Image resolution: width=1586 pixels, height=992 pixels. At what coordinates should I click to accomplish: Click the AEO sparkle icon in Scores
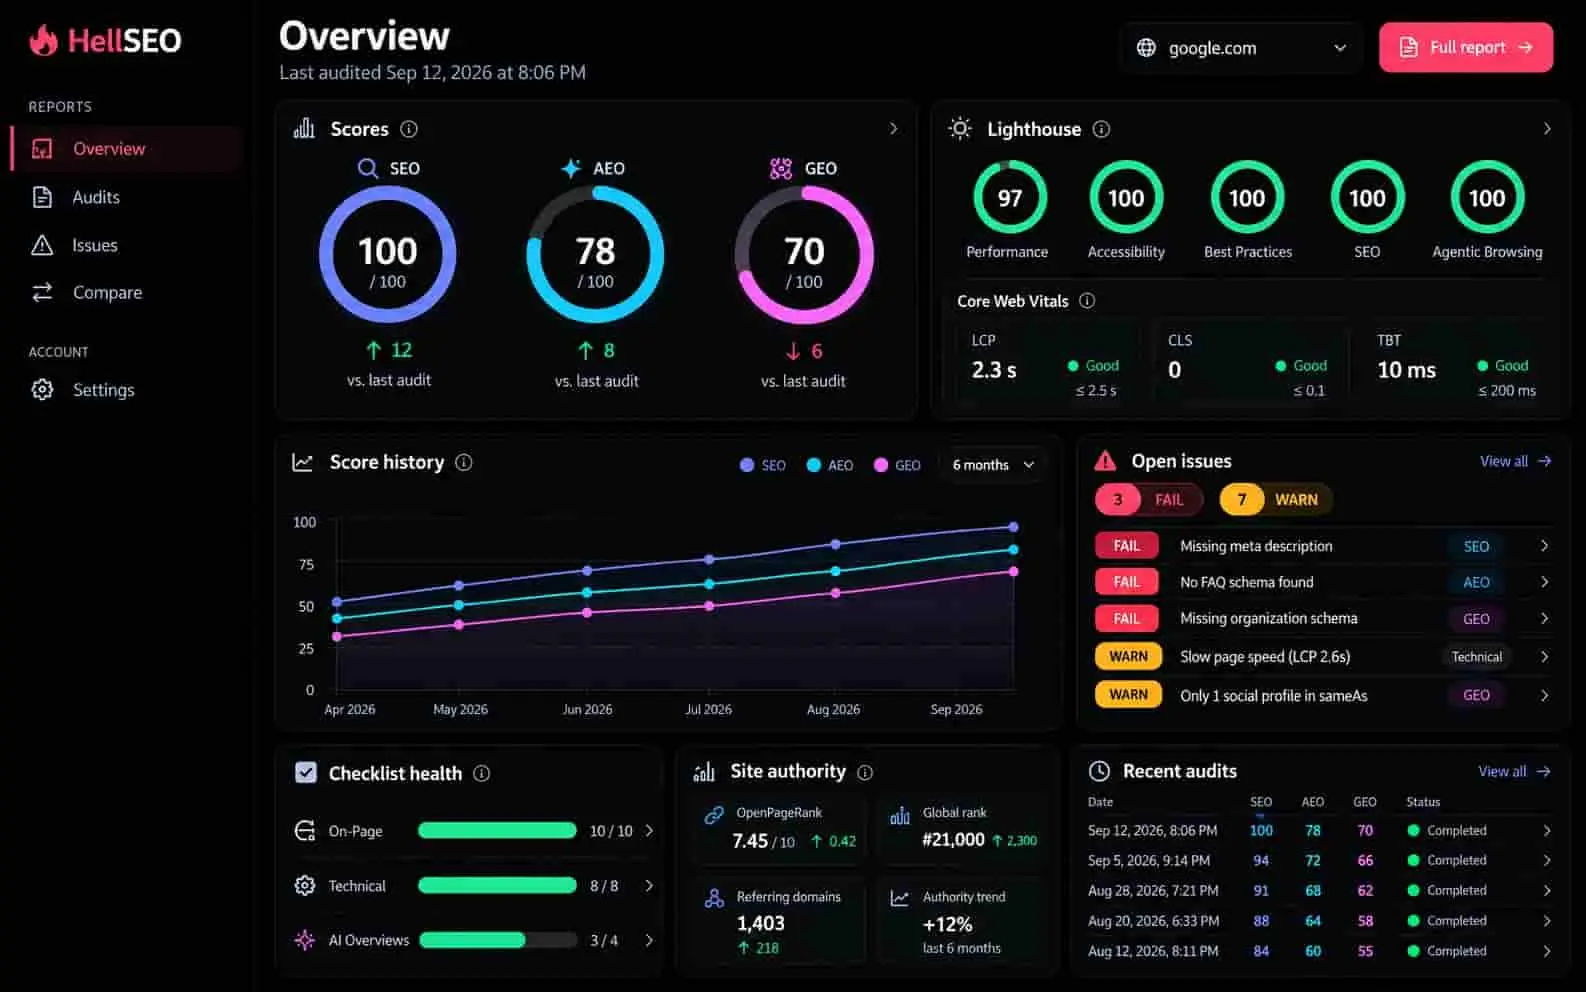(571, 168)
